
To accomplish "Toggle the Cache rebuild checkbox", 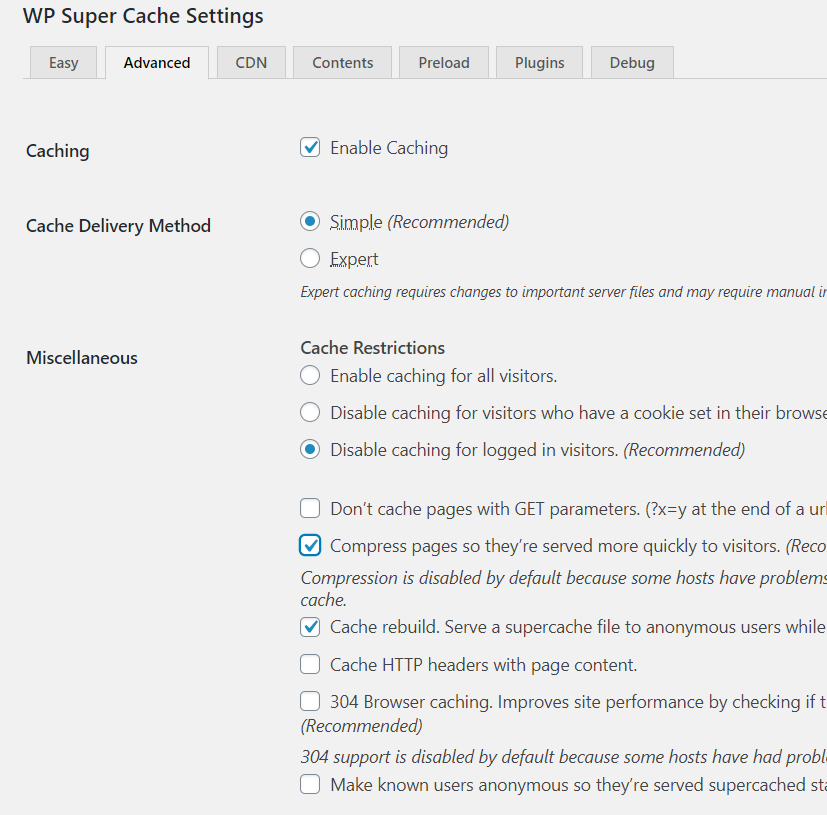I will click(310, 627).
